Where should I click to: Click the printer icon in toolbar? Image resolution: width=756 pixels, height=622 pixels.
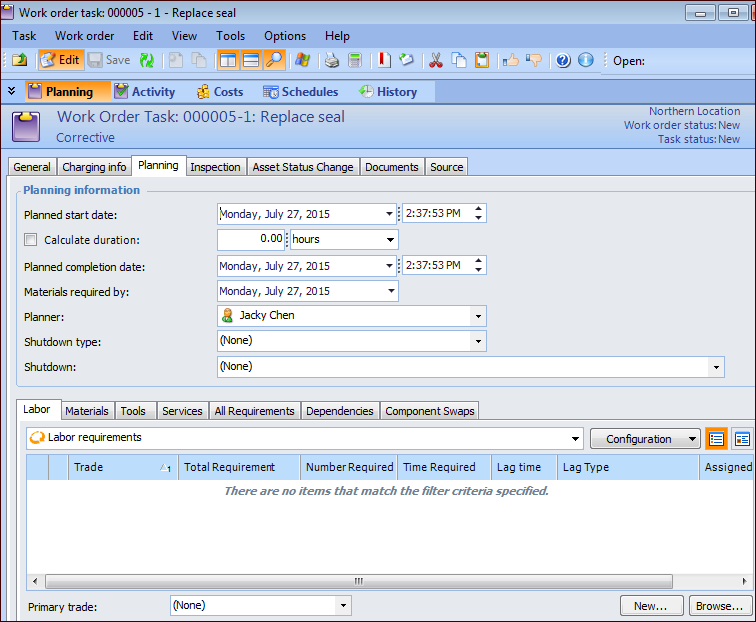click(332, 60)
